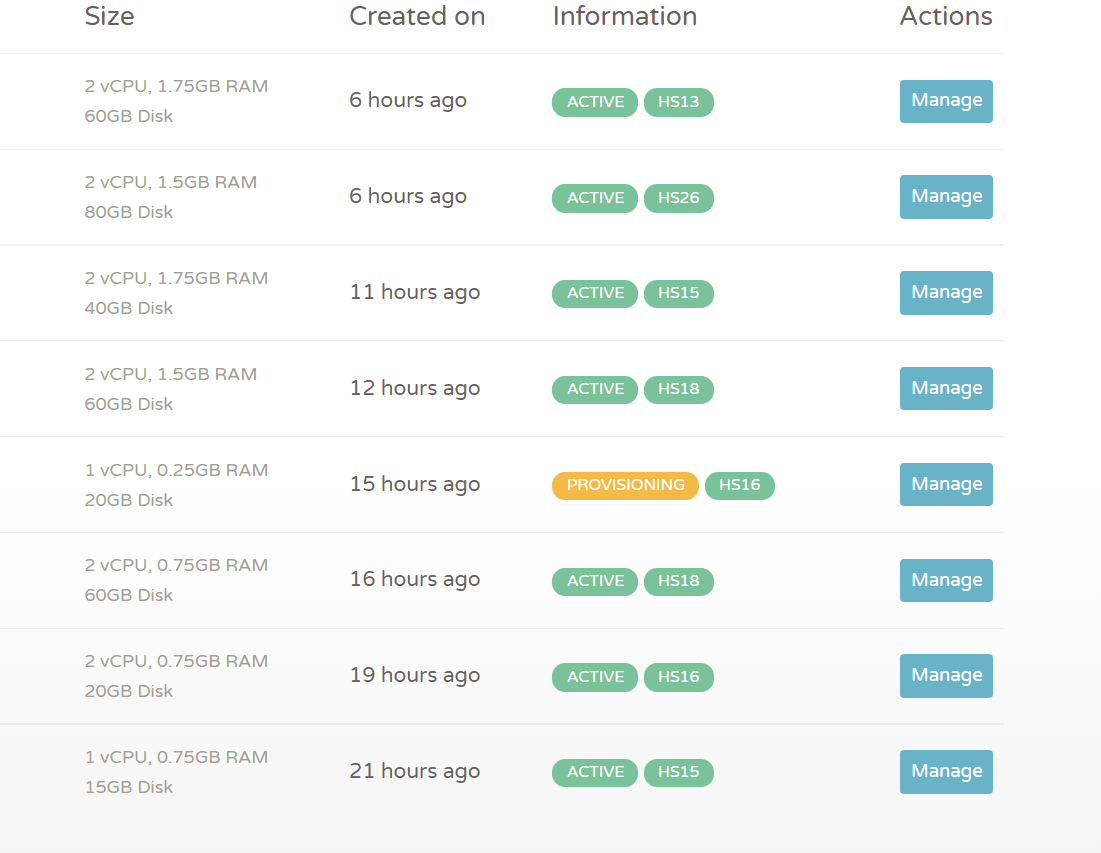Click Manage for the HS13 server
Image resolution: width=1101 pixels, height=853 pixels.
click(x=945, y=101)
